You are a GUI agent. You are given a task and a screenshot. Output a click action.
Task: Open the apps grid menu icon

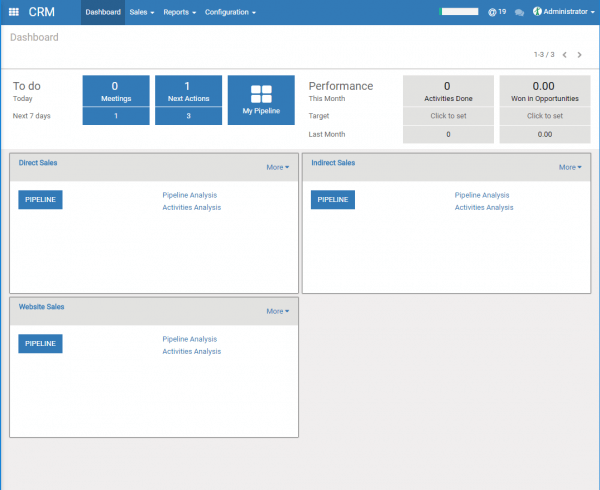[x=14, y=12]
